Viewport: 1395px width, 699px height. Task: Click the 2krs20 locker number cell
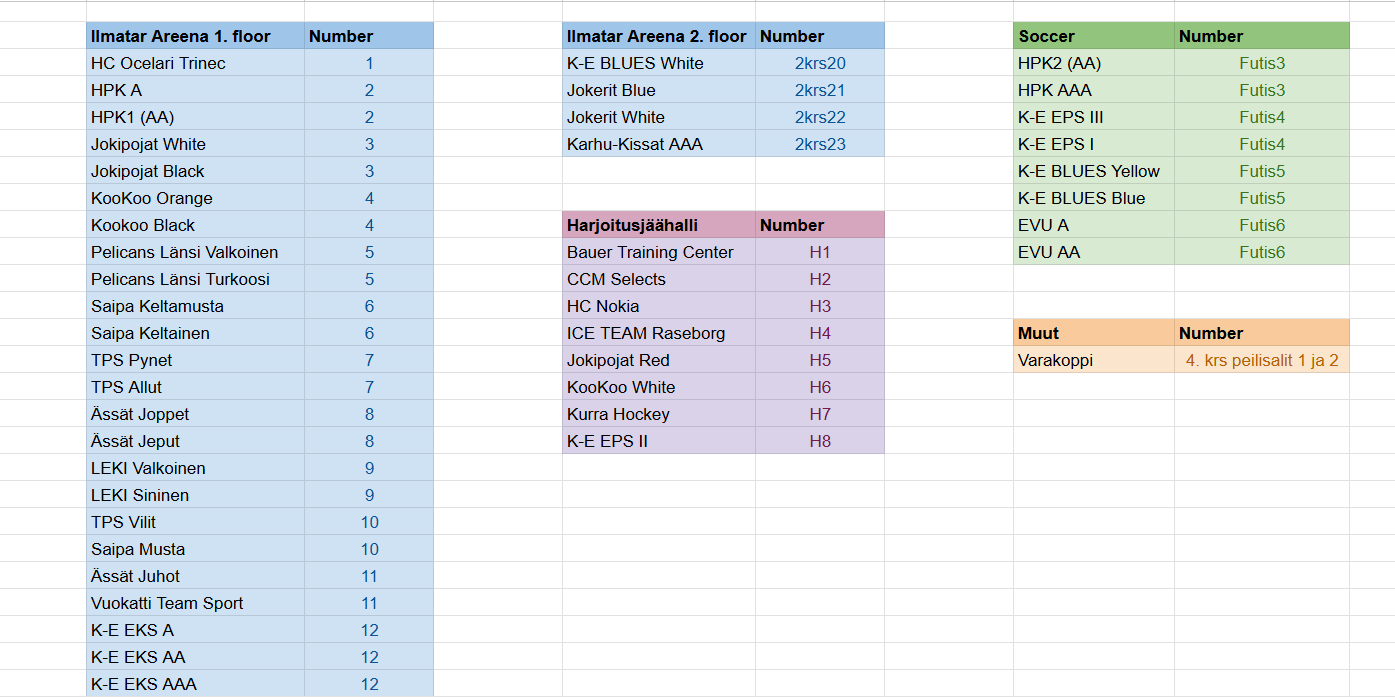[x=820, y=63]
